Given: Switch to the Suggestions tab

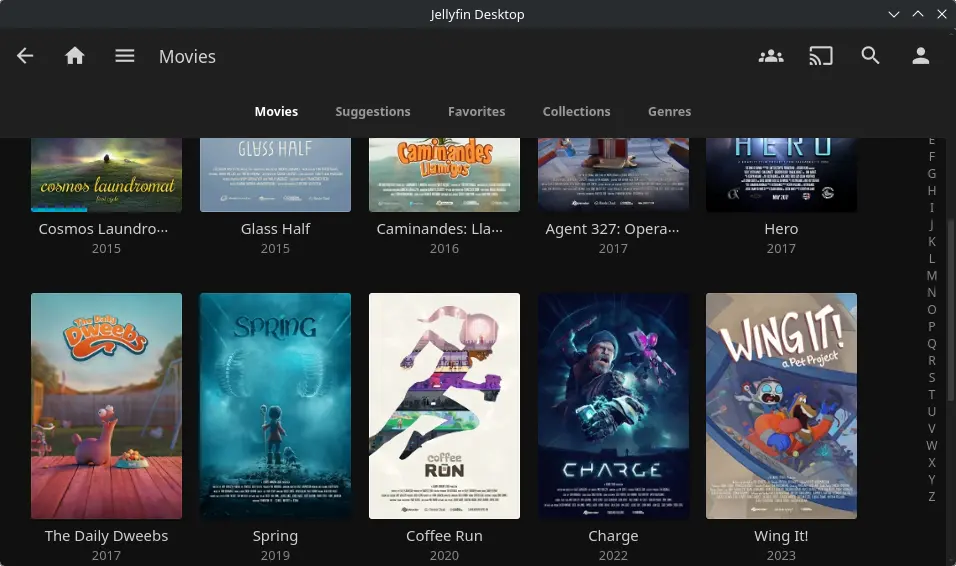Looking at the screenshot, I should [x=373, y=112].
